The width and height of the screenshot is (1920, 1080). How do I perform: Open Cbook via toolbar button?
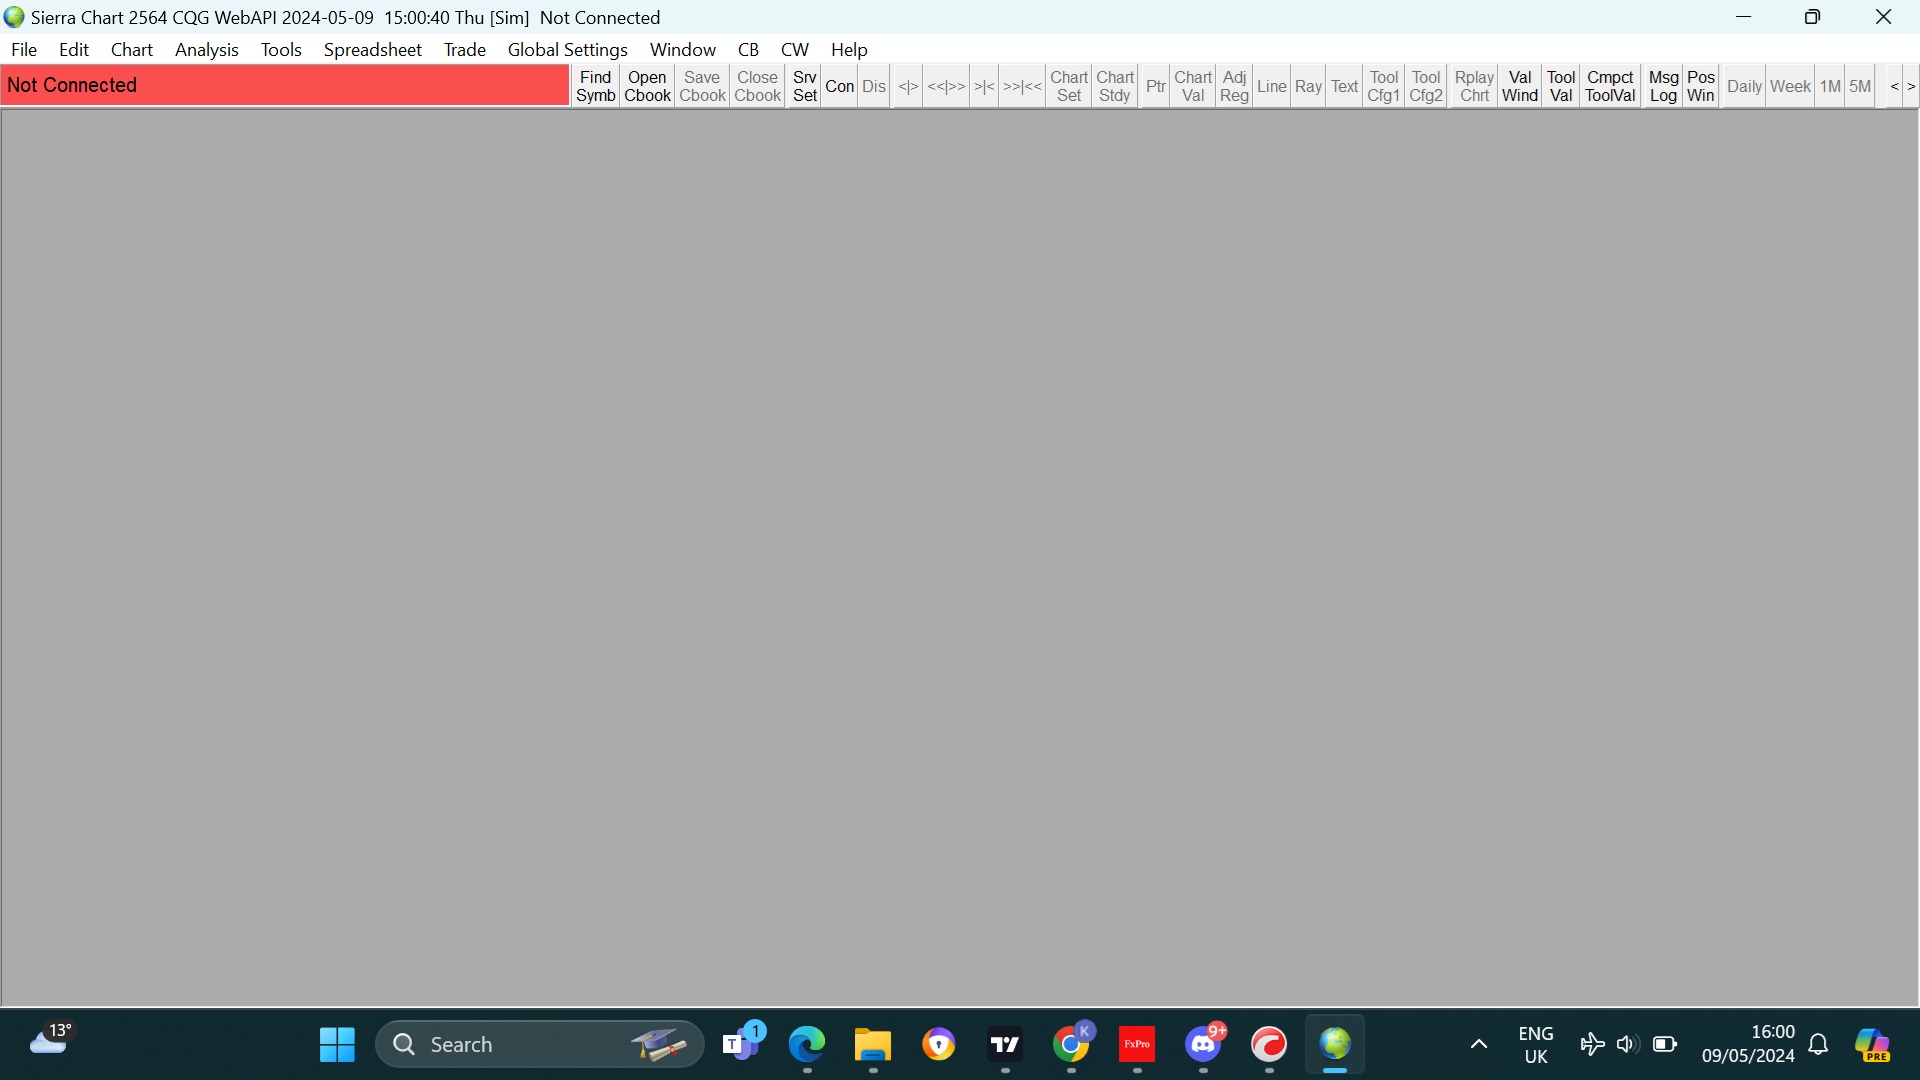point(647,86)
